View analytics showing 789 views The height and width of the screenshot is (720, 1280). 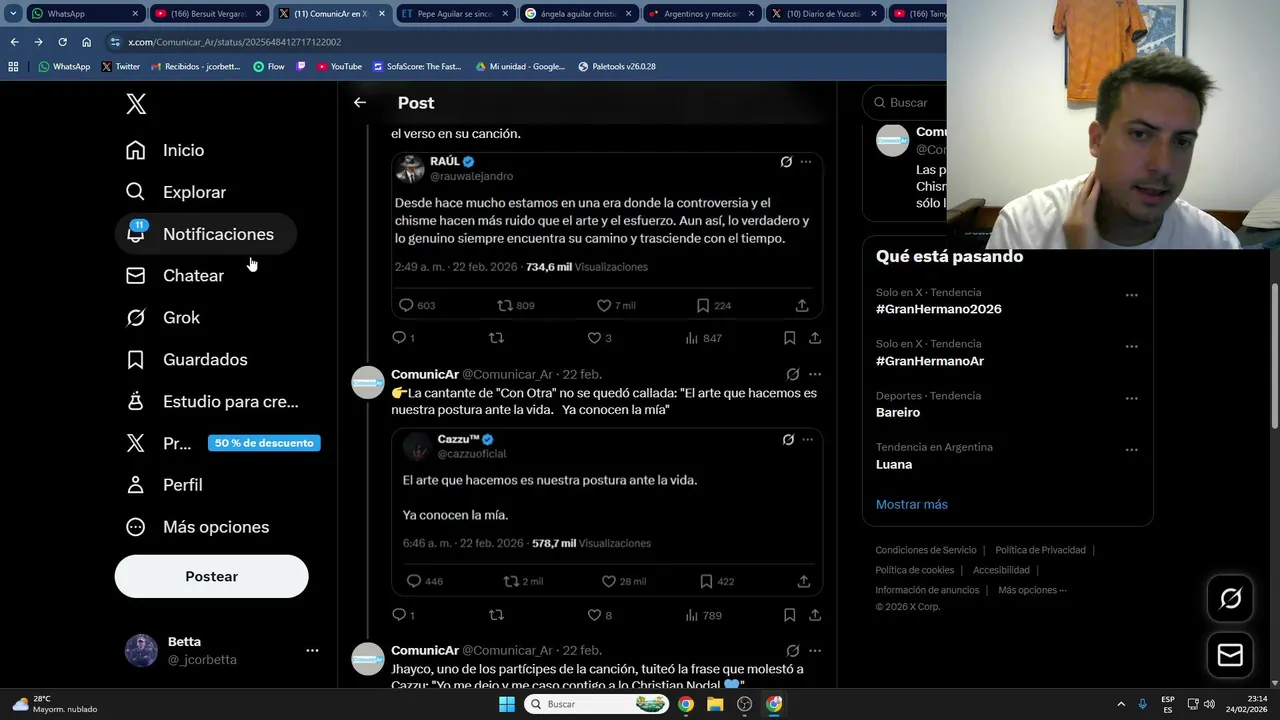click(704, 615)
